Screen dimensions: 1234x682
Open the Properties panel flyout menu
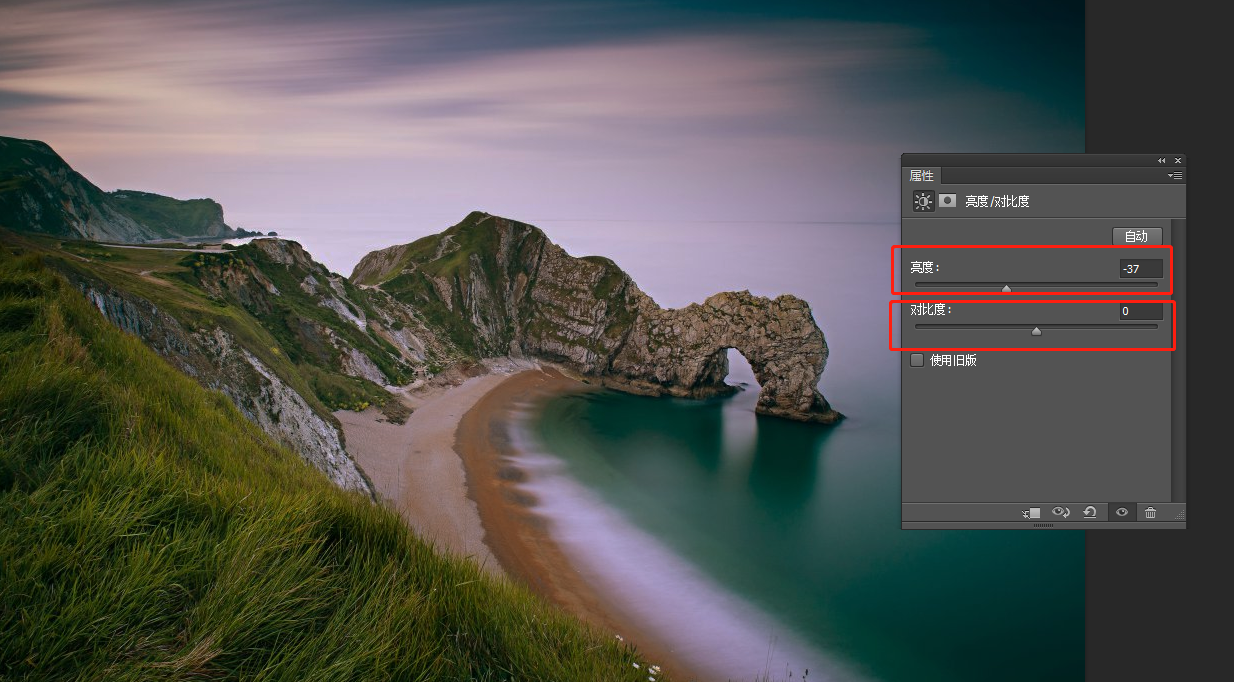coord(1176,175)
